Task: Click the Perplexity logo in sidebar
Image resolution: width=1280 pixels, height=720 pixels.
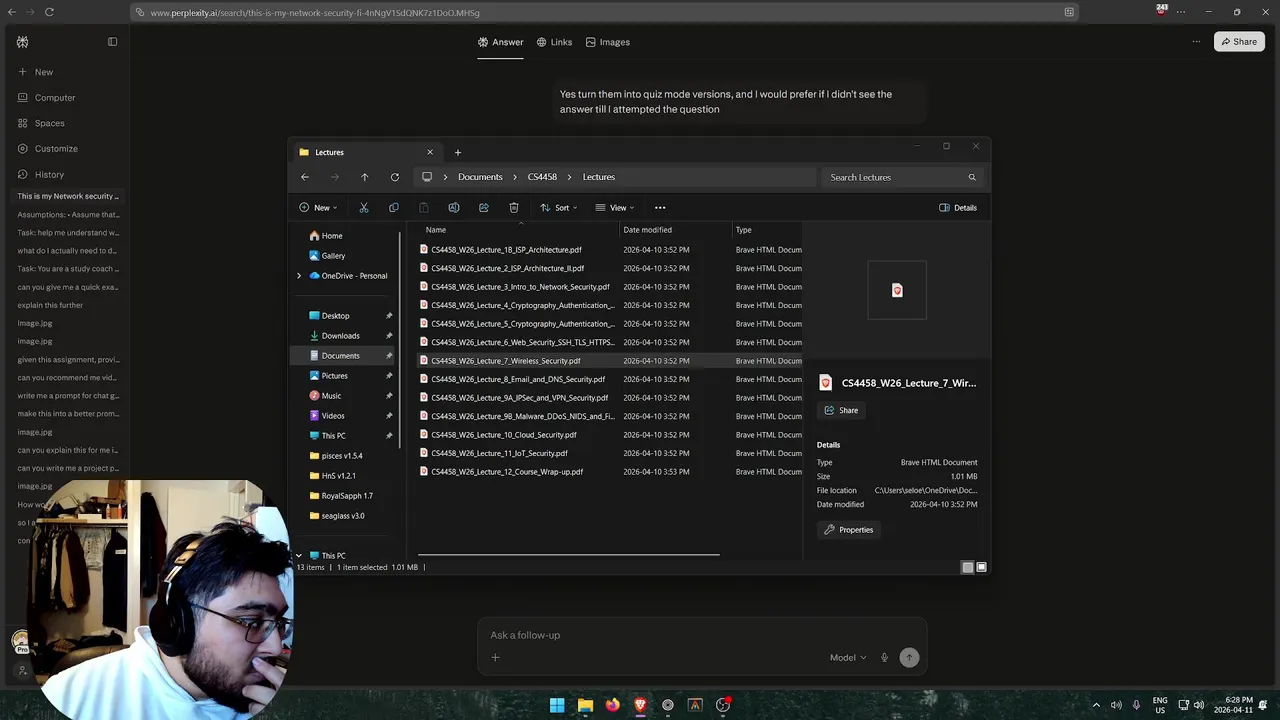Action: coord(22,42)
